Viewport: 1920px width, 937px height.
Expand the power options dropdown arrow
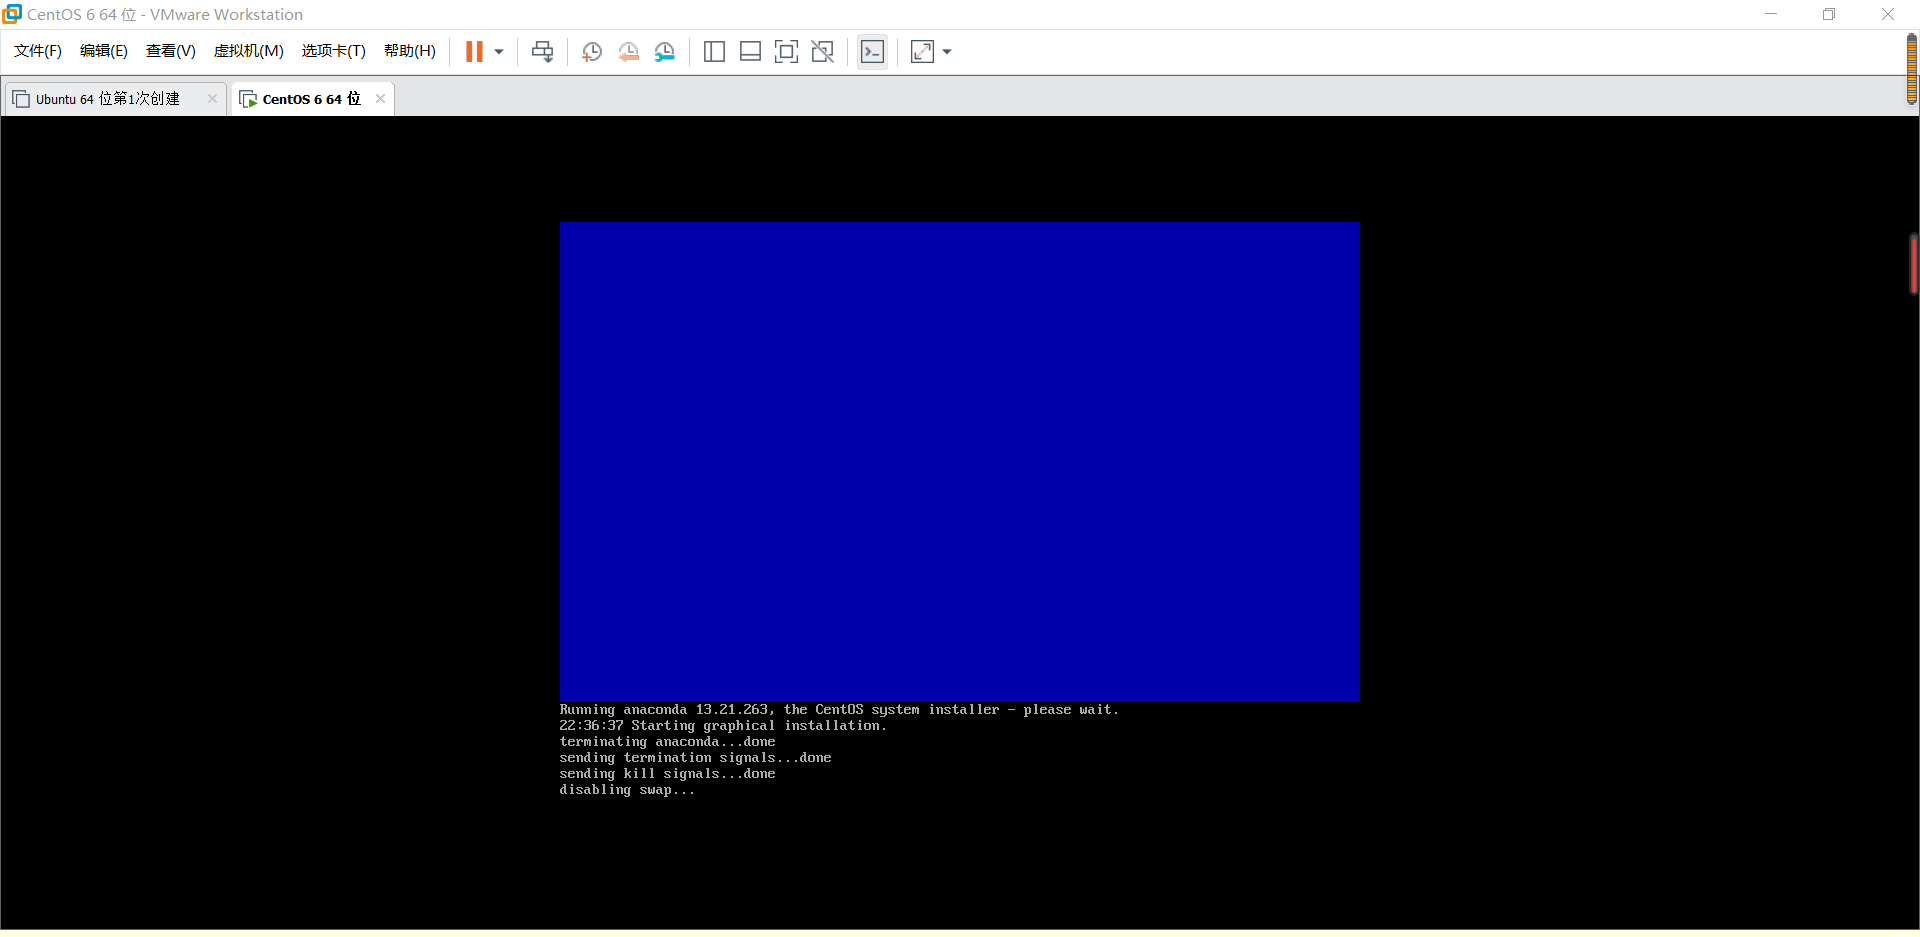coord(499,52)
